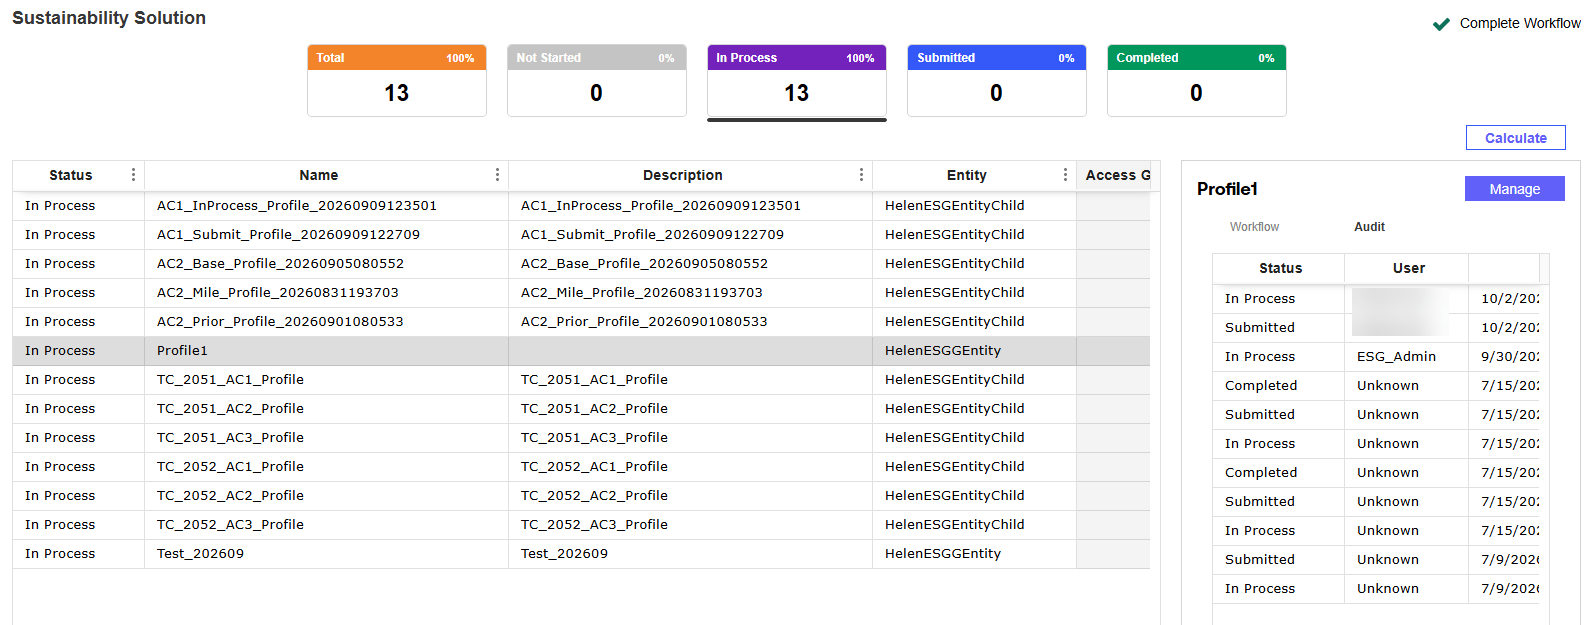1584x625 pixels.
Task: Sort by the Status column header
Action: coord(70,175)
